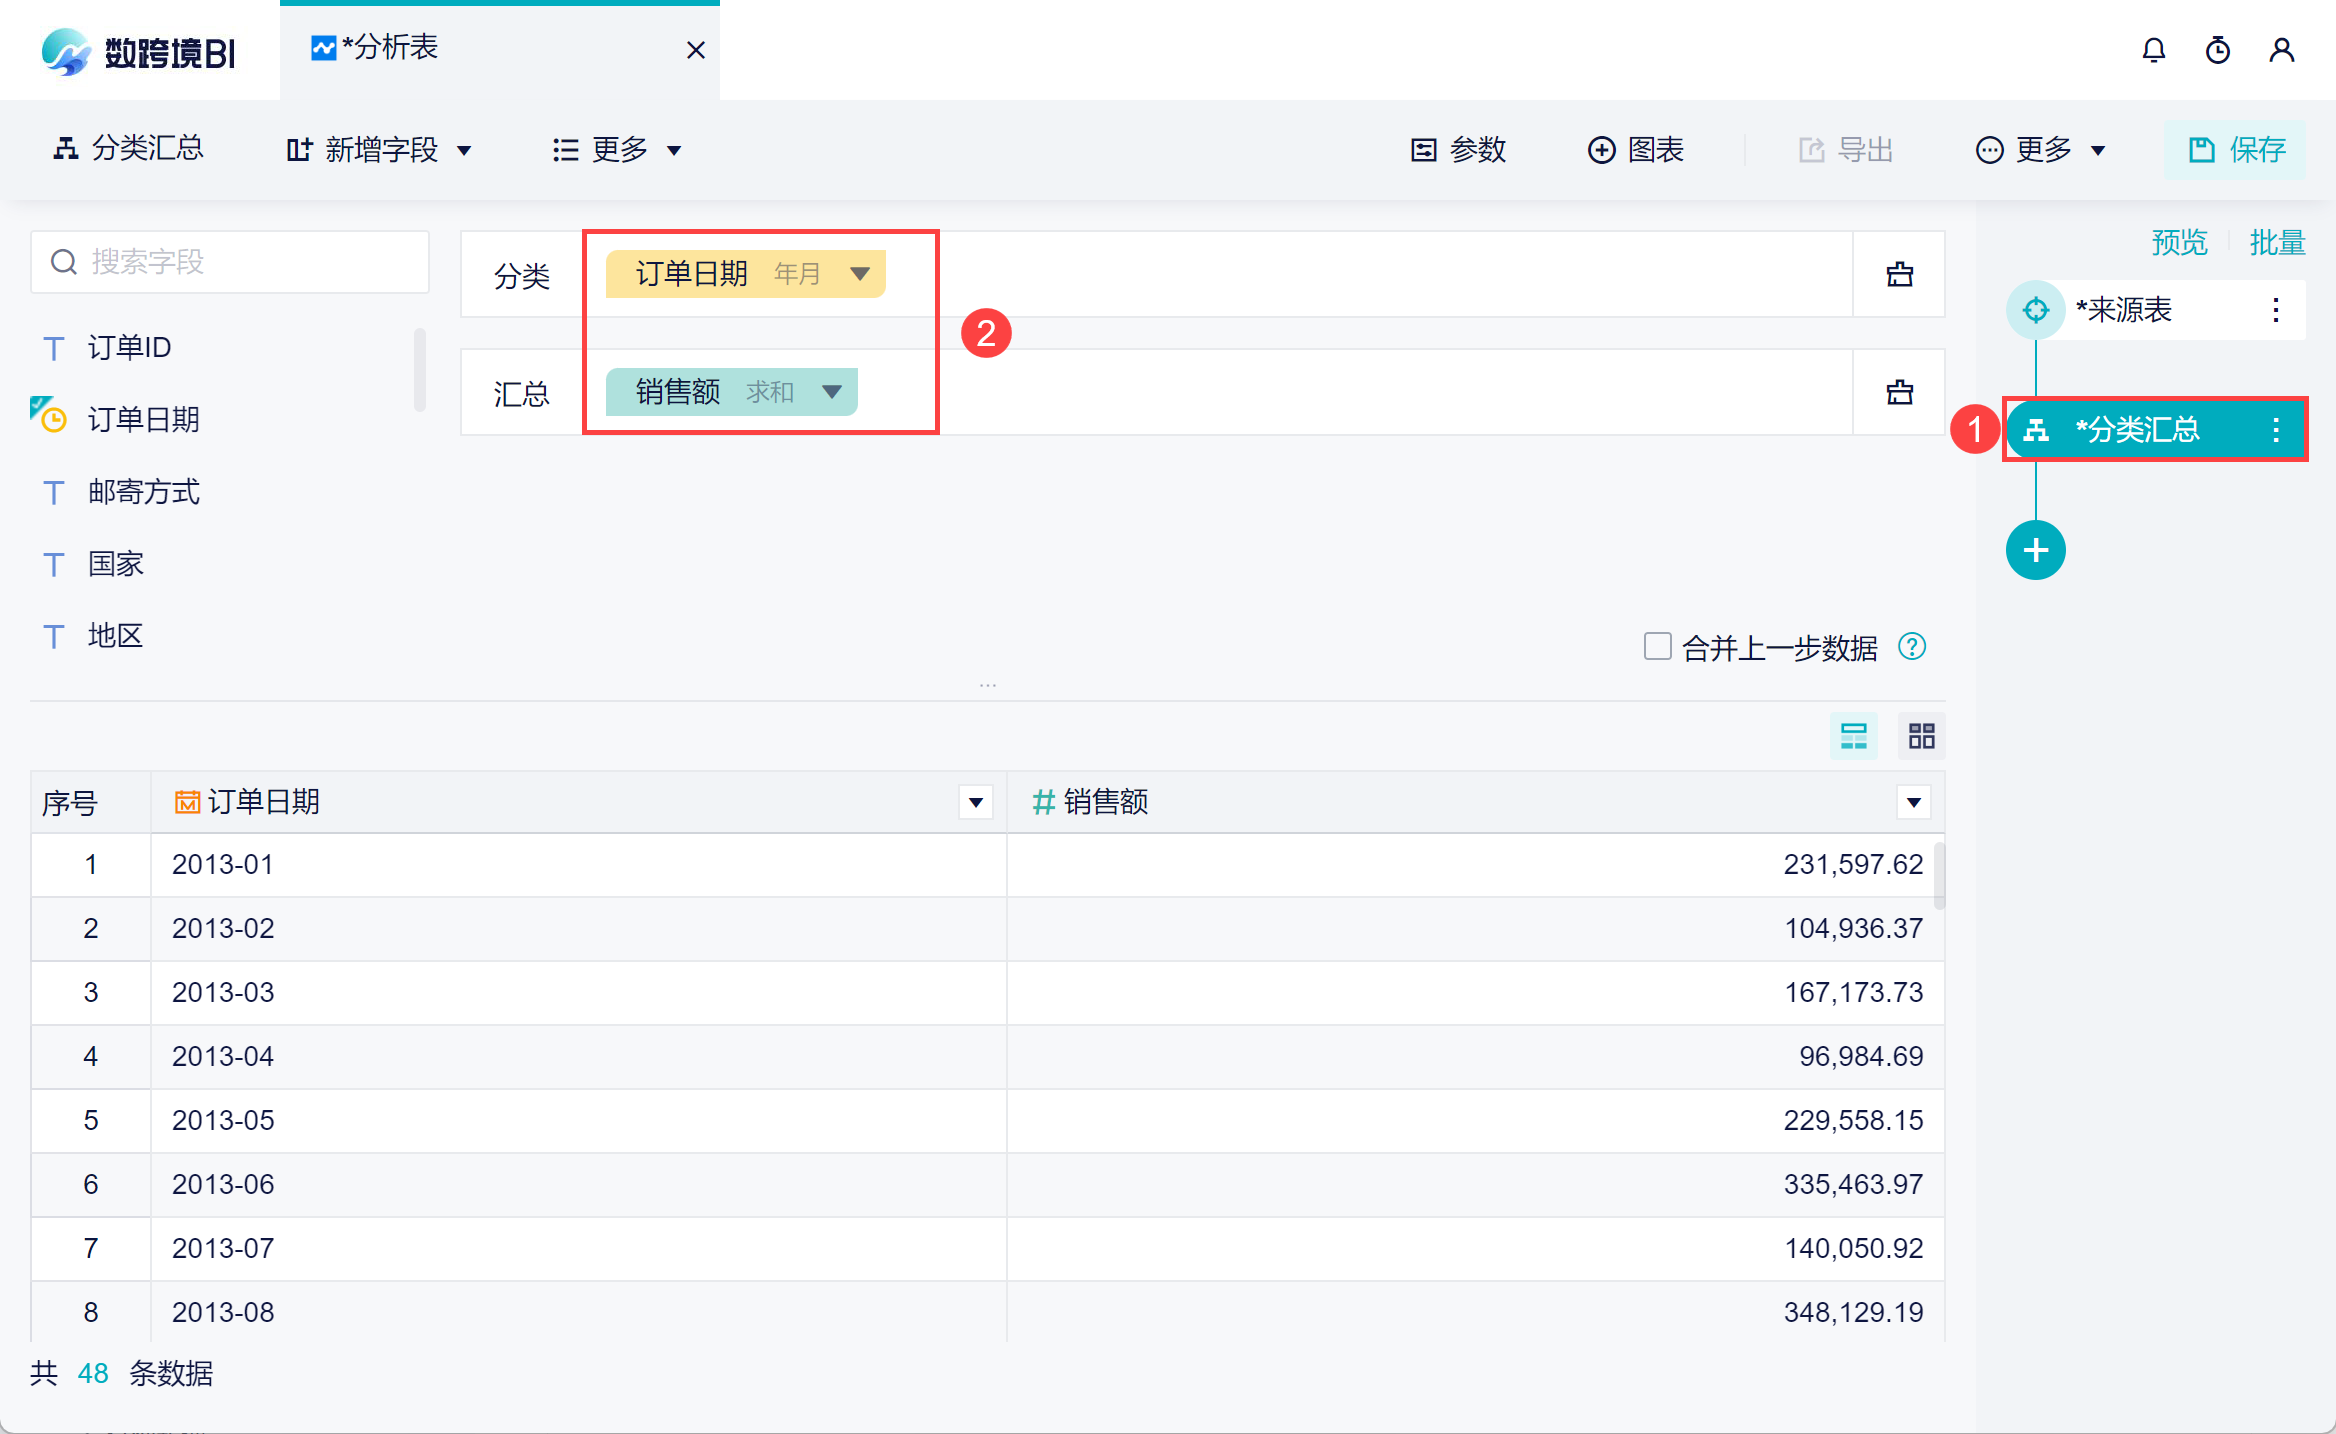Image resolution: width=2336 pixels, height=1434 pixels.
Task: Click clear icon in 汇总 row
Action: pos(1899,392)
